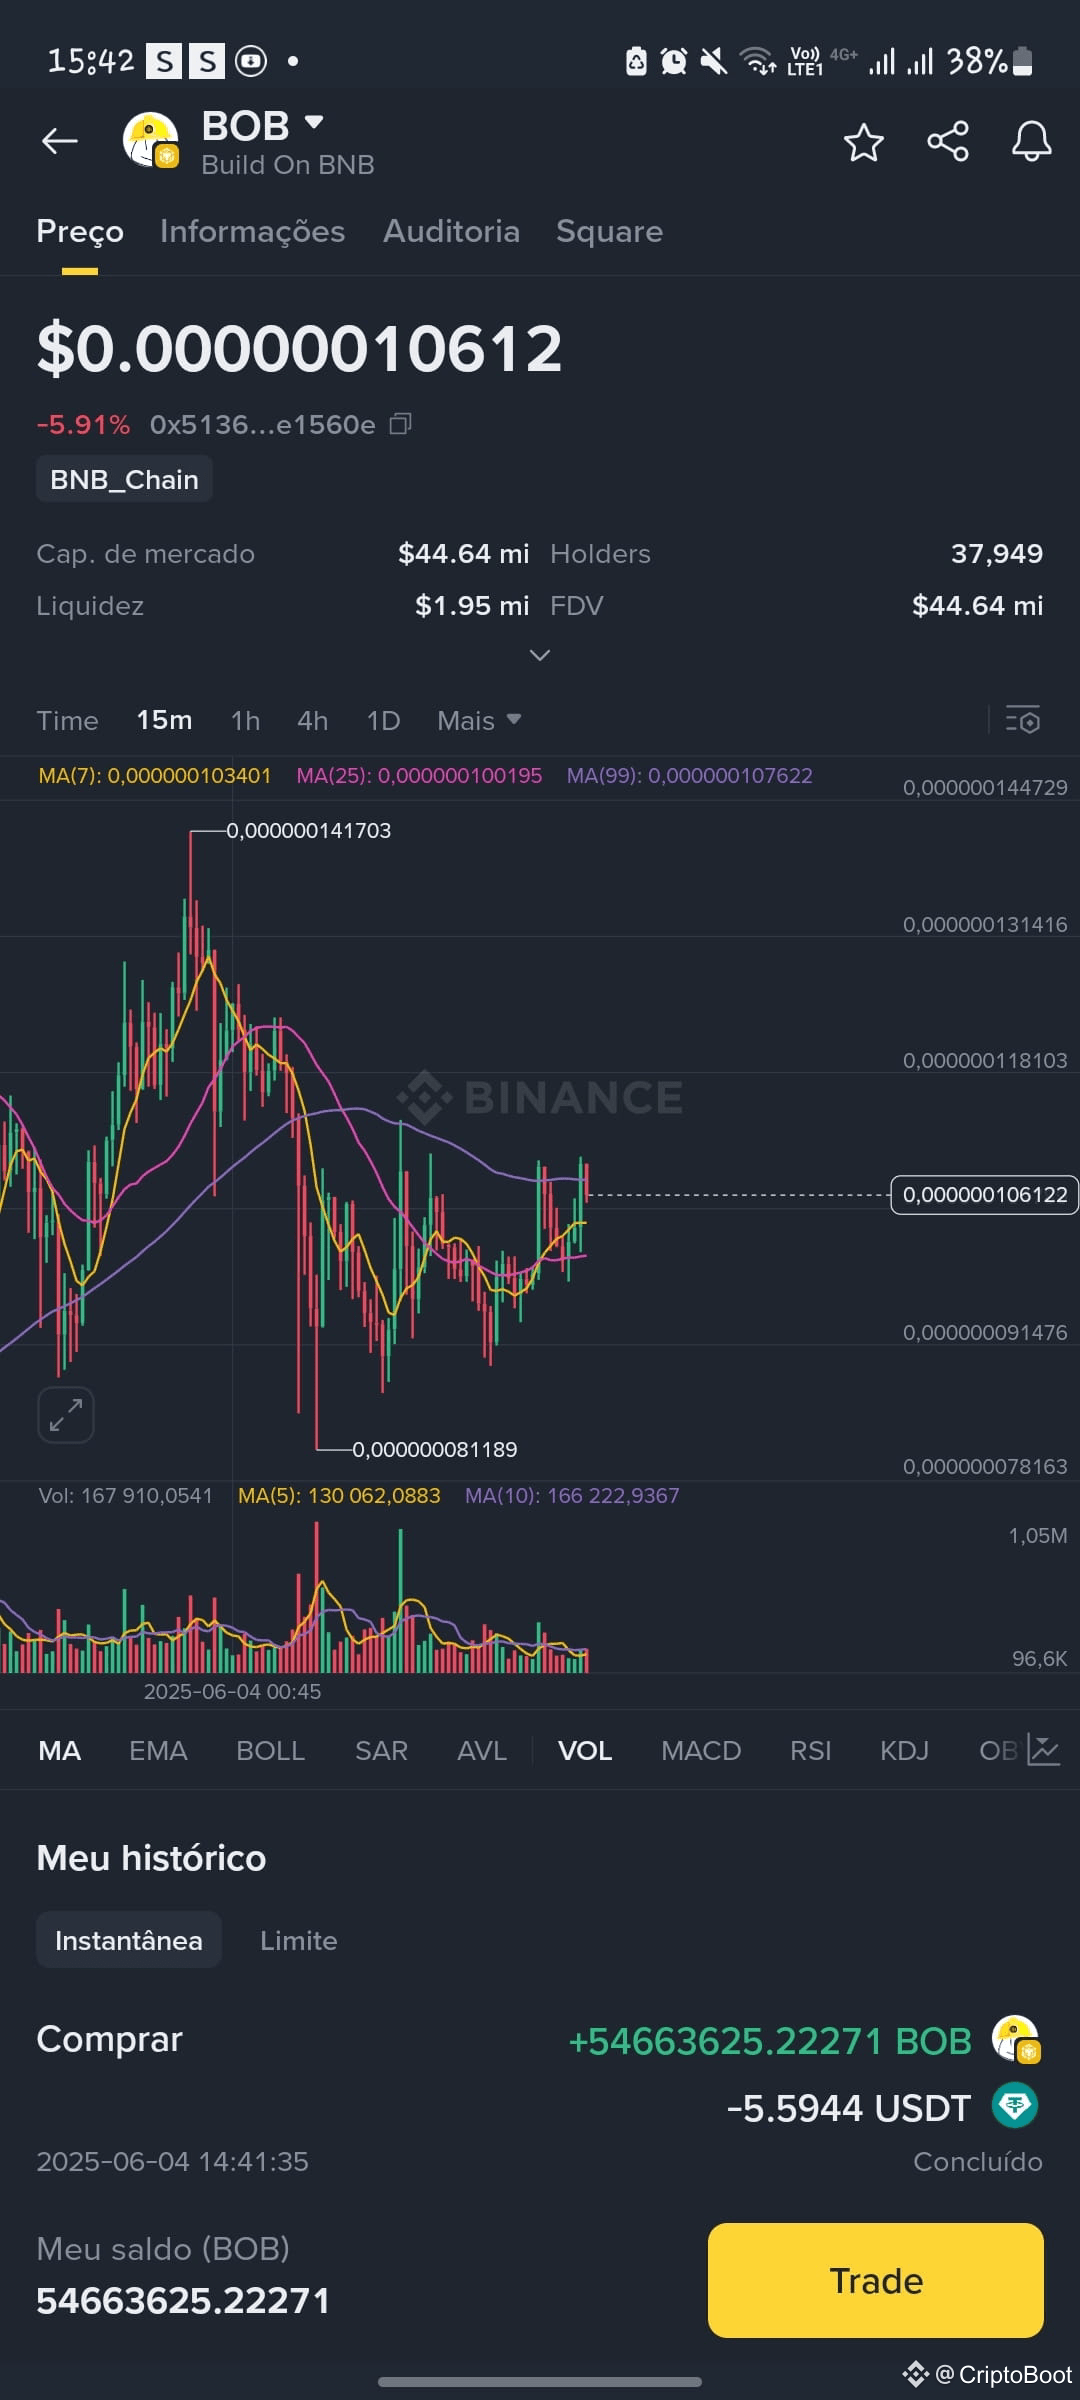Tap the Liquidez value $1.95 mi
This screenshot has width=1080, height=2400.
[472, 605]
